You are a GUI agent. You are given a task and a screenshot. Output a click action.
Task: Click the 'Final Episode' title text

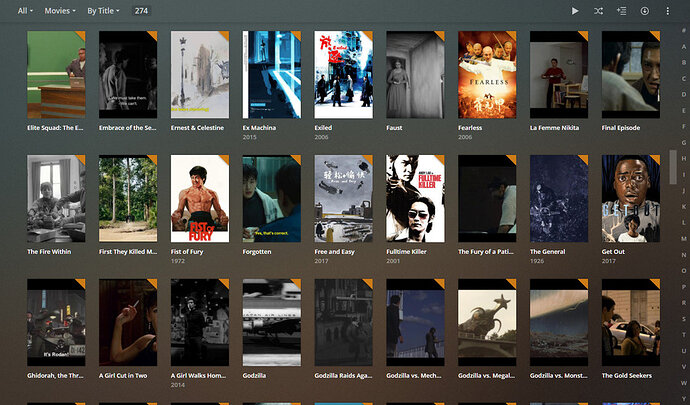(621, 128)
